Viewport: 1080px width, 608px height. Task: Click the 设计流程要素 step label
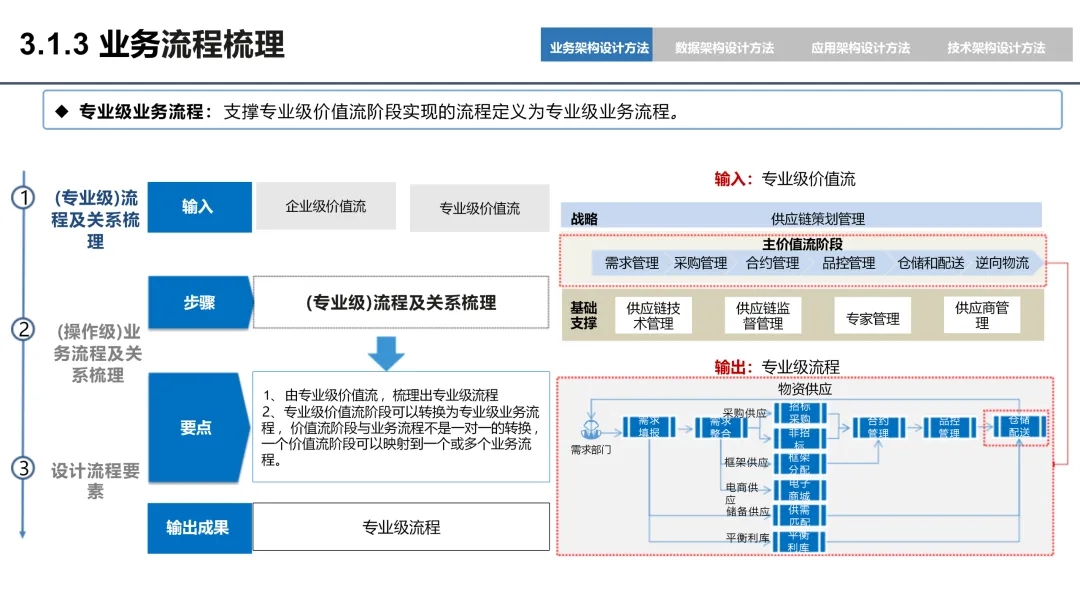(95, 481)
